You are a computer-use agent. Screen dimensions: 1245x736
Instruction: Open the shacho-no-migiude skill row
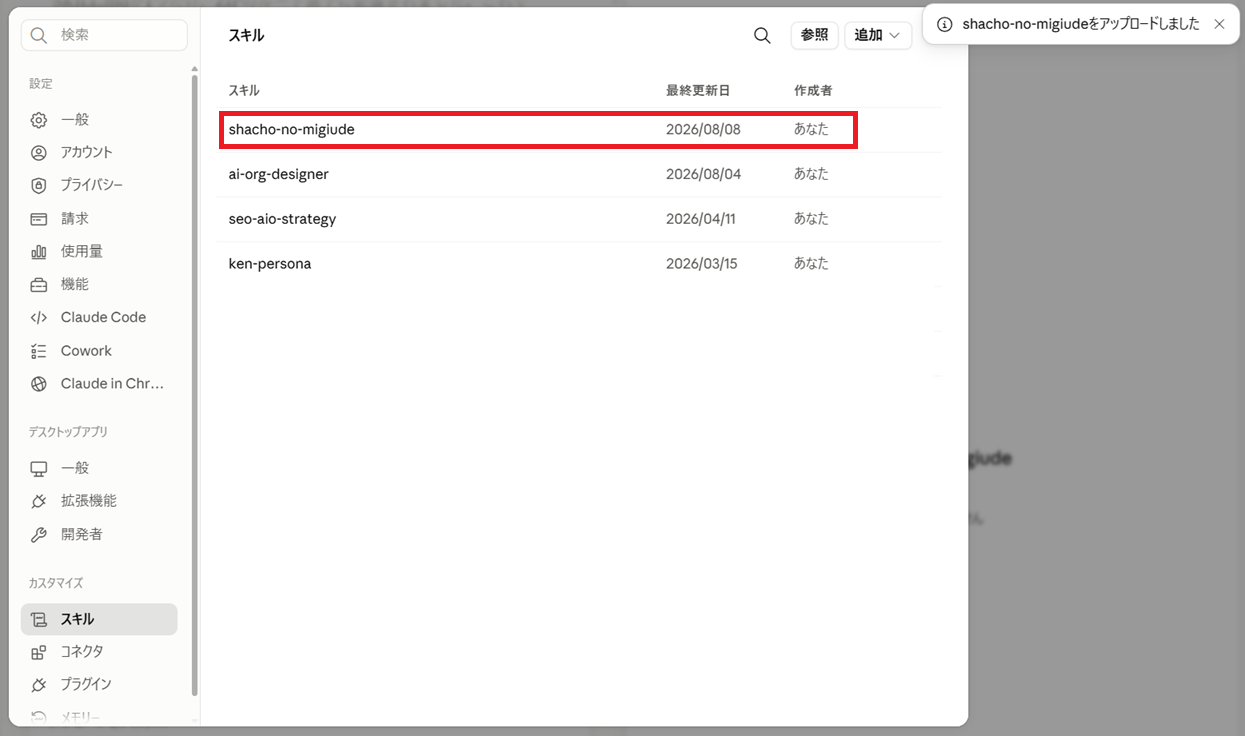pyautogui.click(x=581, y=130)
